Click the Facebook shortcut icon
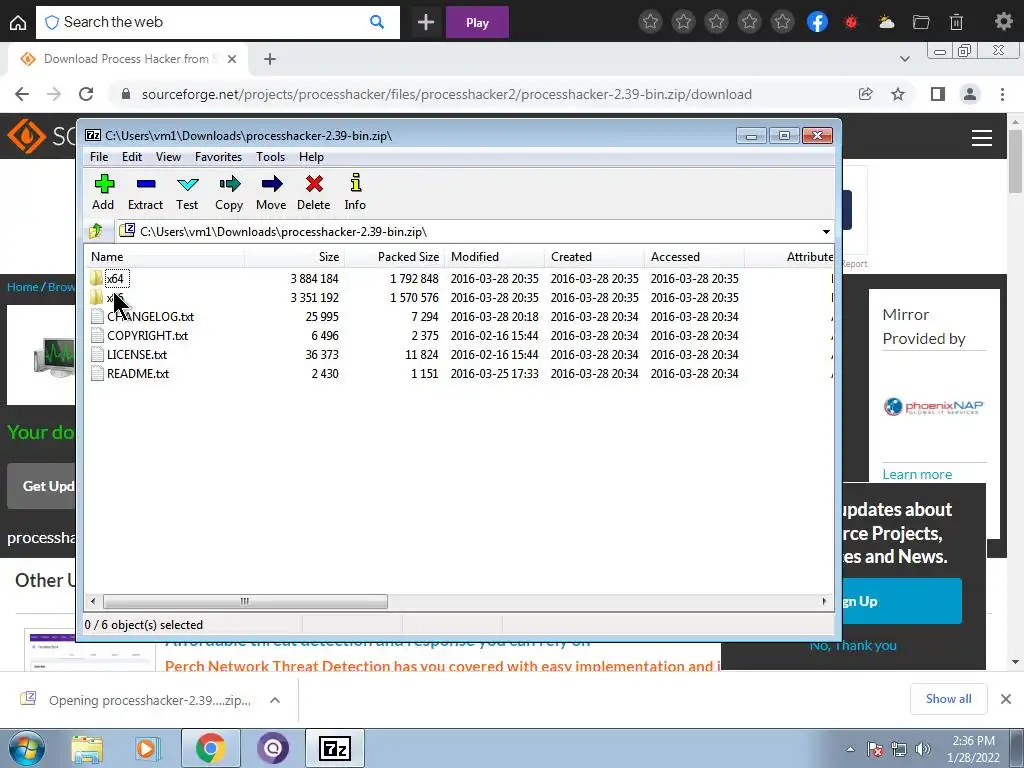The width and height of the screenshot is (1024, 768). (817, 22)
